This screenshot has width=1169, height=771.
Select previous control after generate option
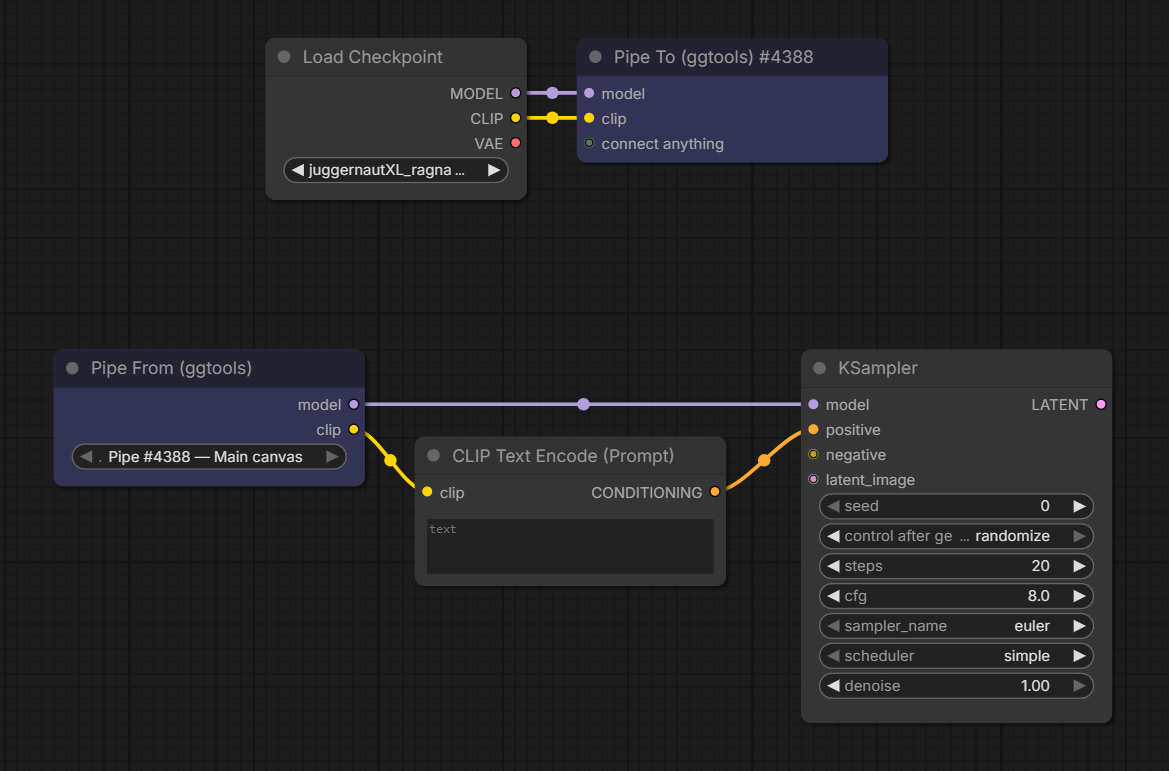pyautogui.click(x=834, y=536)
